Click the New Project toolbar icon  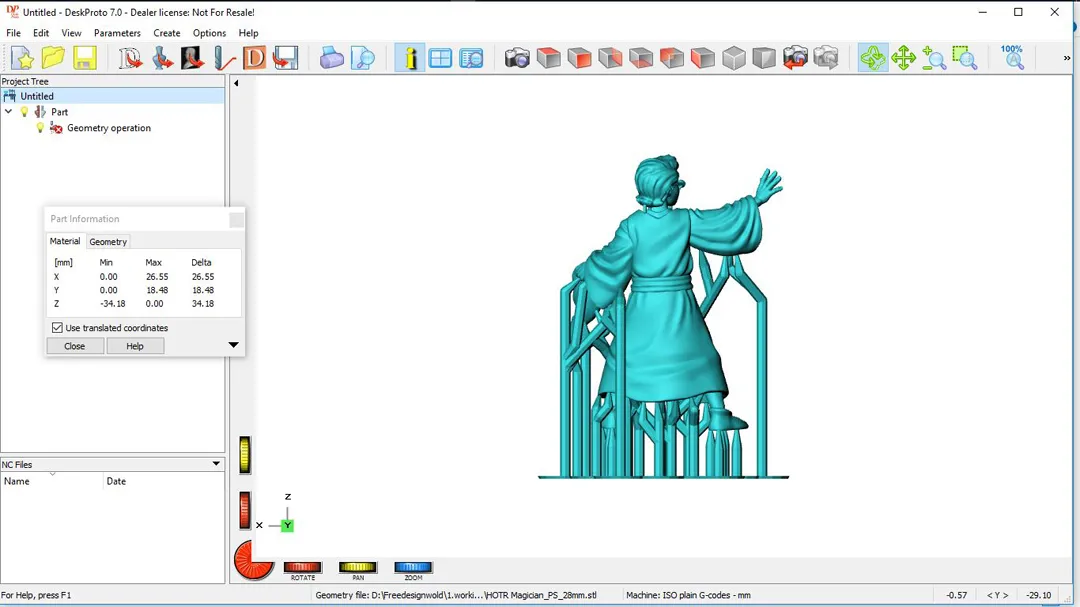(22, 58)
